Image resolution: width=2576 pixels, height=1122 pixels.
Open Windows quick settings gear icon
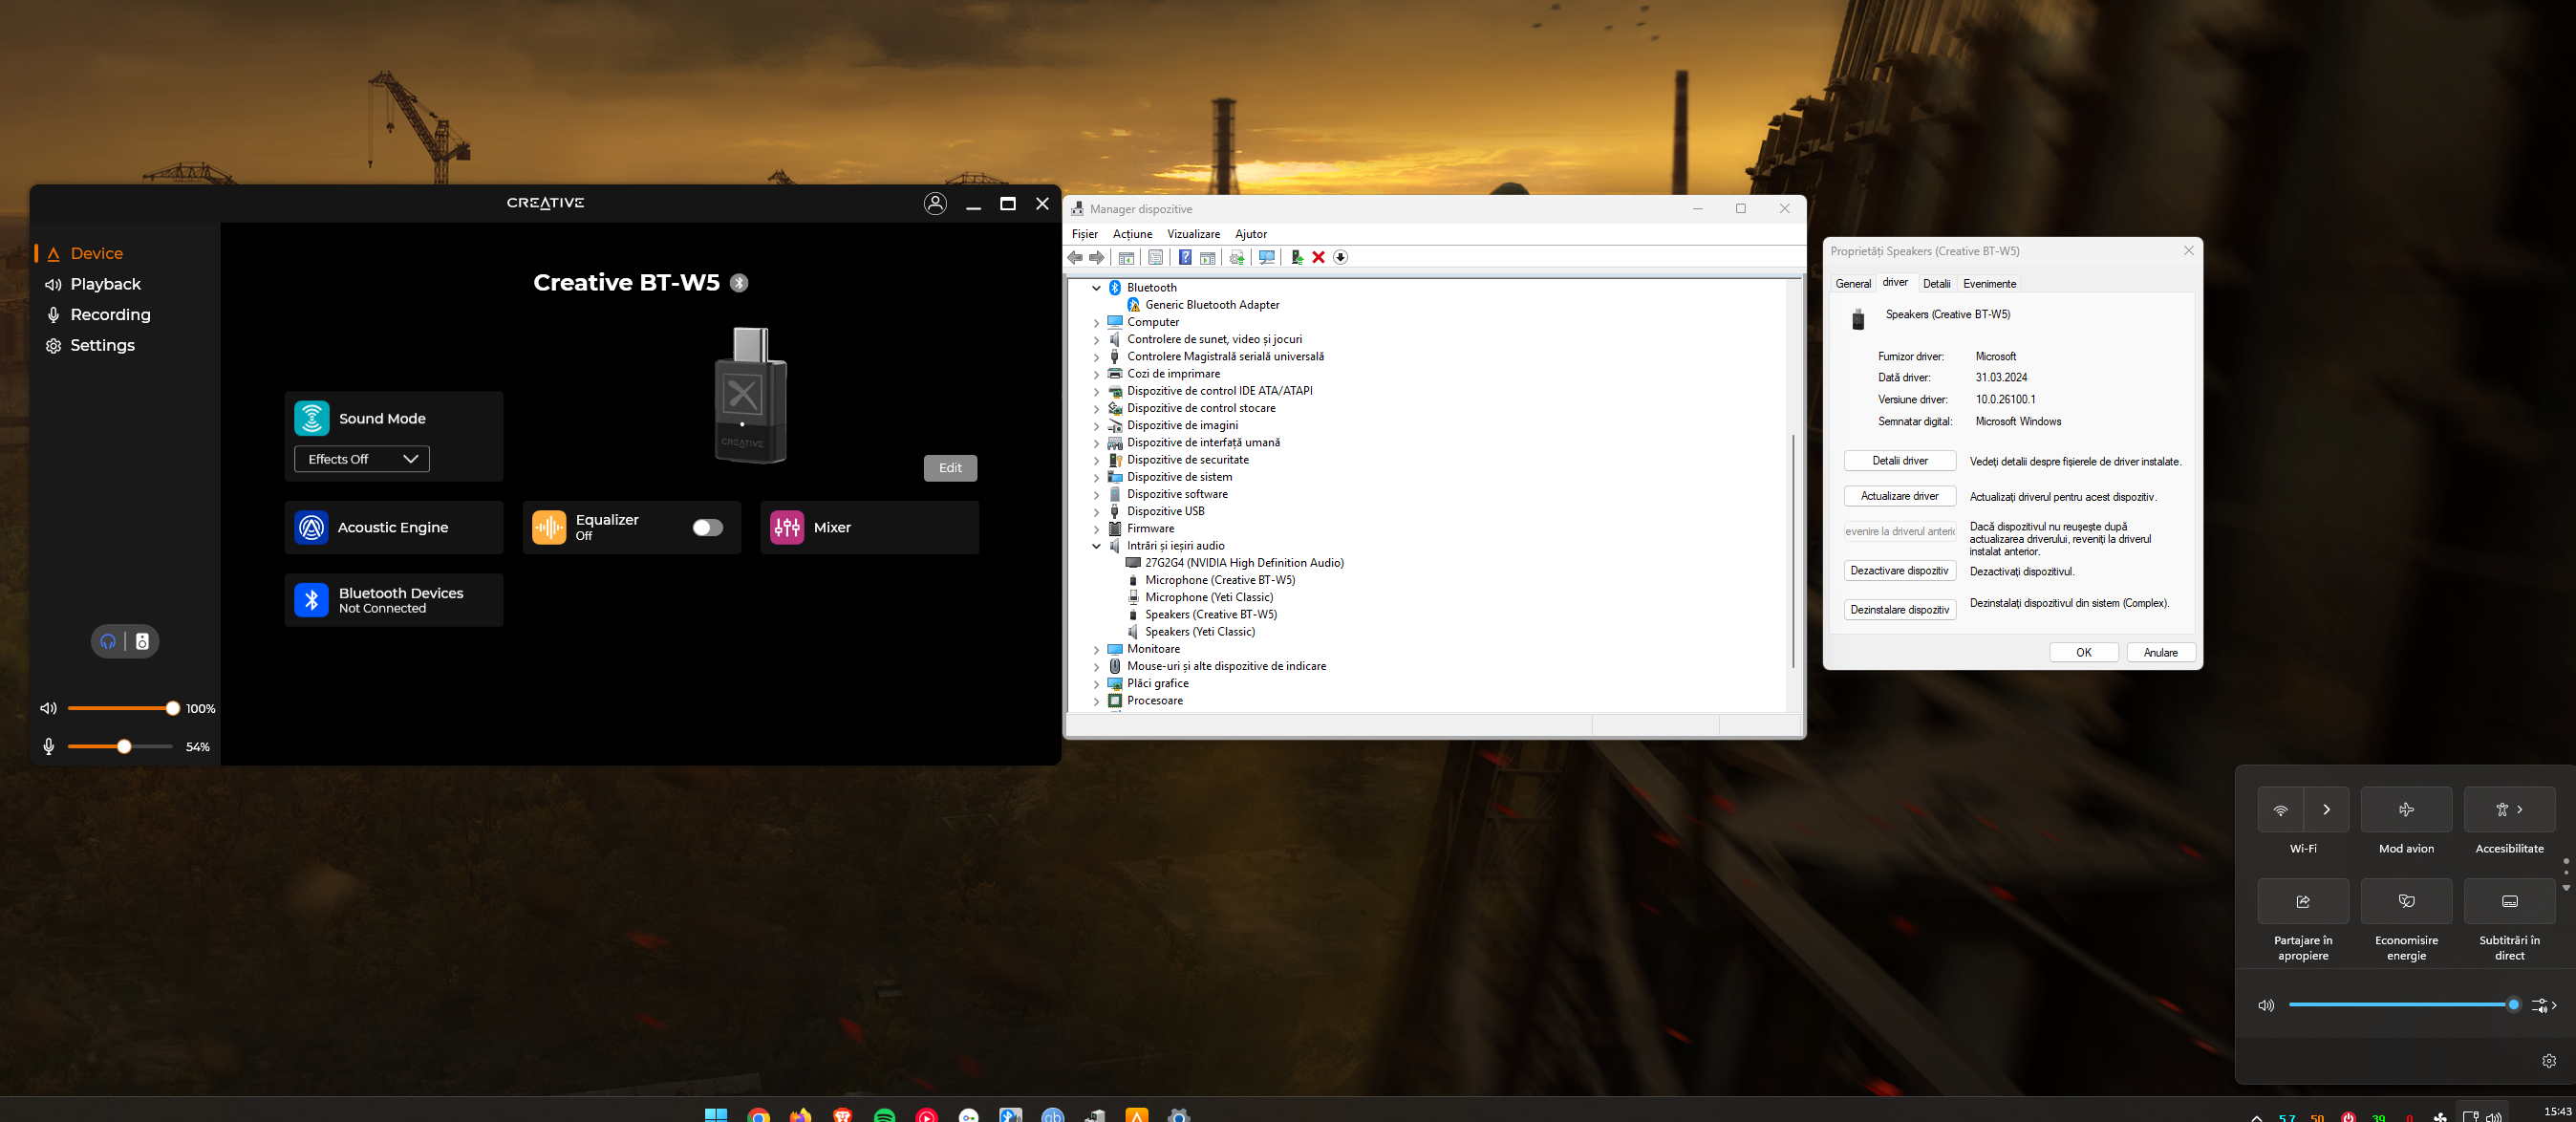point(2548,1061)
